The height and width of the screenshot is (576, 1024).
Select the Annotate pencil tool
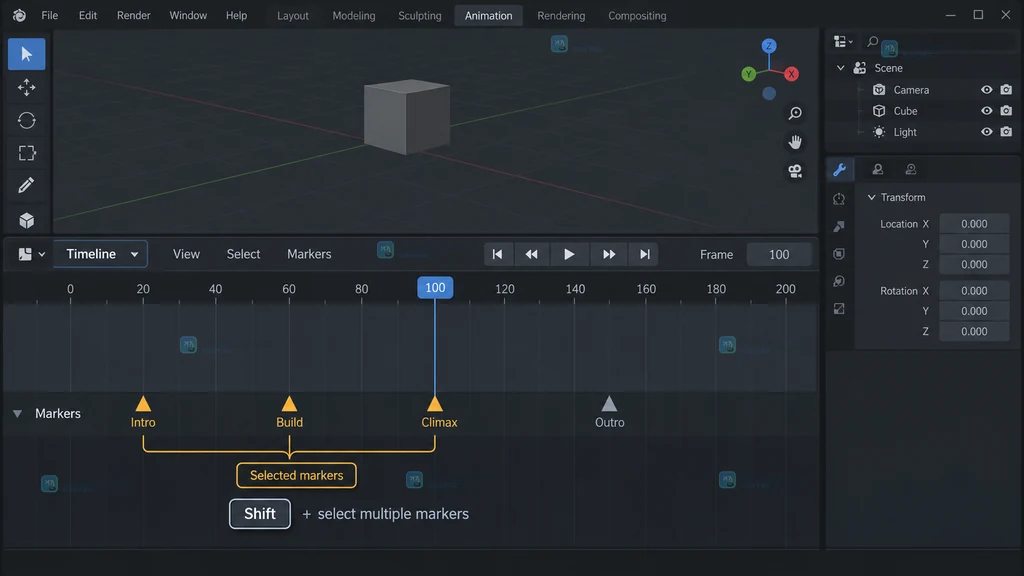(x=27, y=185)
